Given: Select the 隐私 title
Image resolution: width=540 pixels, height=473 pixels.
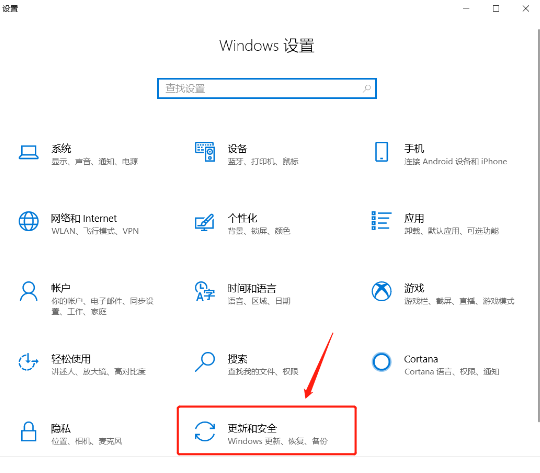Looking at the screenshot, I should pyautogui.click(x=61, y=429).
